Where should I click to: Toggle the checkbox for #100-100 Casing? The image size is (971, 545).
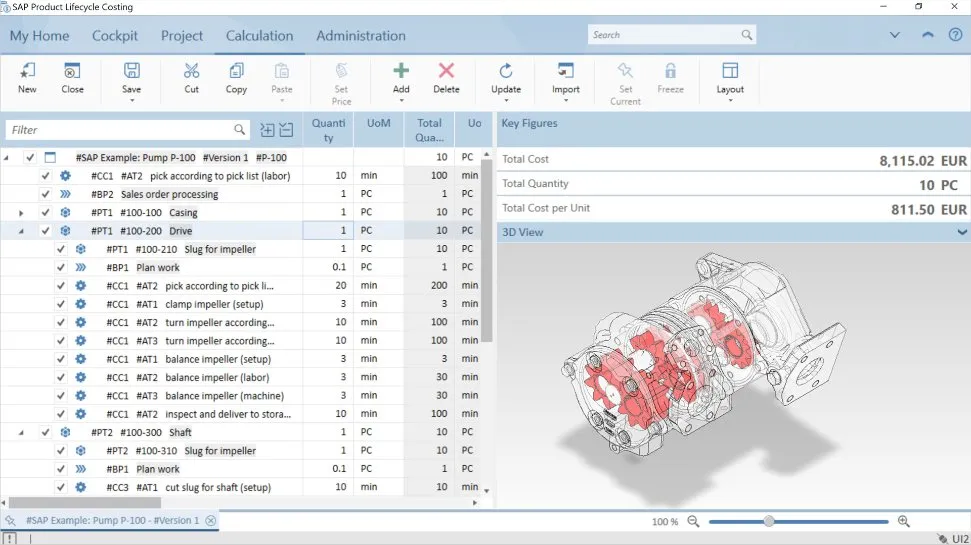click(46, 212)
